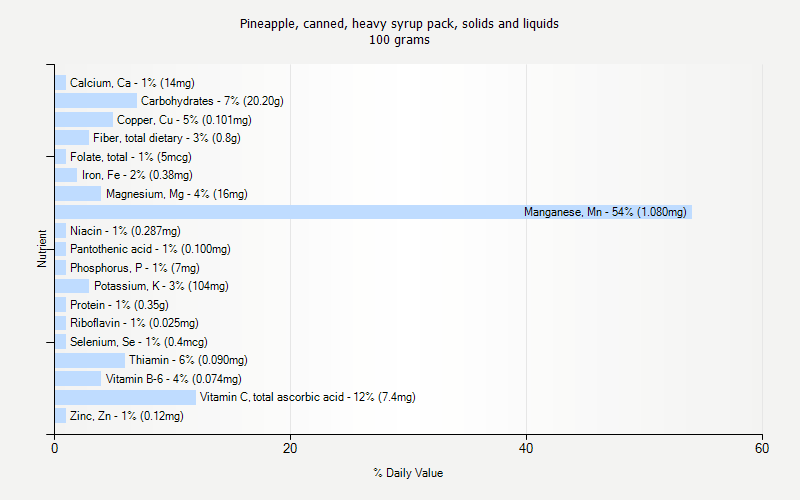This screenshot has height=500, width=800.
Task: Click the Manganese, Mn bar
Action: 373,212
